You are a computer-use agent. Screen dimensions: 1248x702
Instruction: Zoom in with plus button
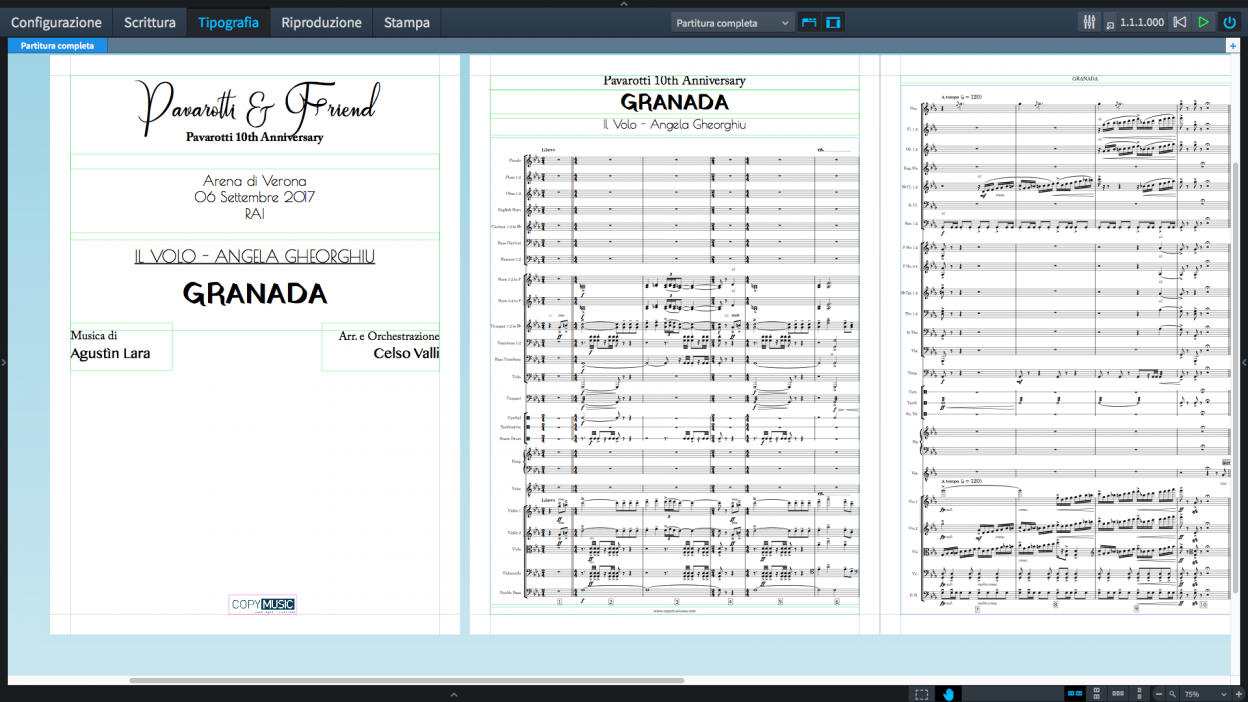tap(1239, 694)
